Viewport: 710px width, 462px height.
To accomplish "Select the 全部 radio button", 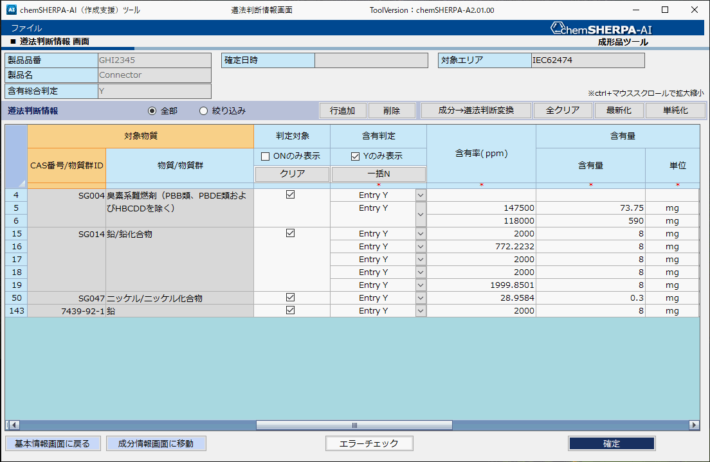I will [x=152, y=110].
